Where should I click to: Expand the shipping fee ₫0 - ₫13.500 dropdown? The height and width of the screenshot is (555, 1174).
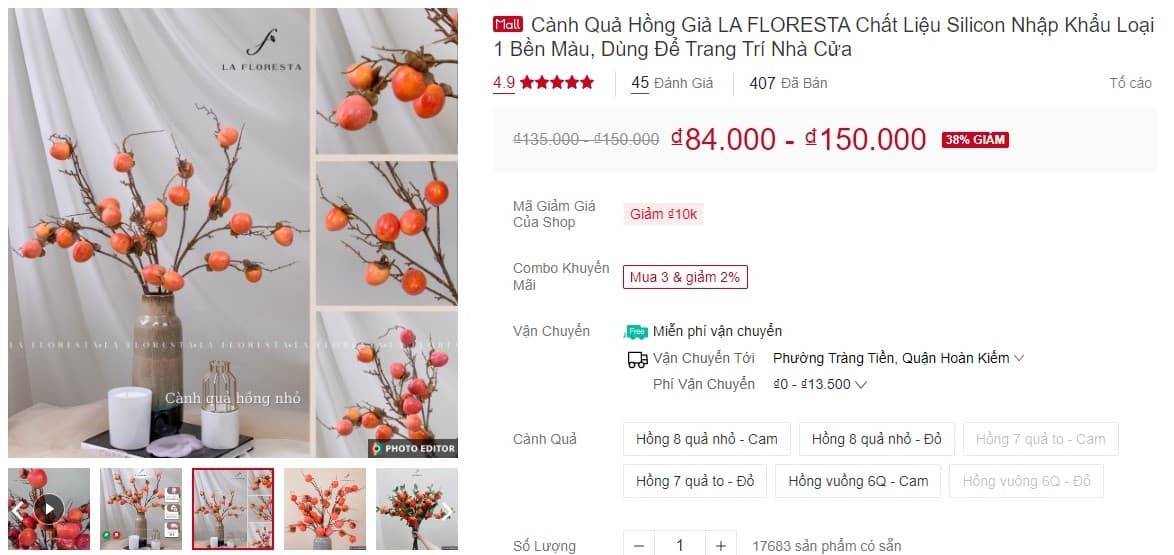click(x=820, y=384)
